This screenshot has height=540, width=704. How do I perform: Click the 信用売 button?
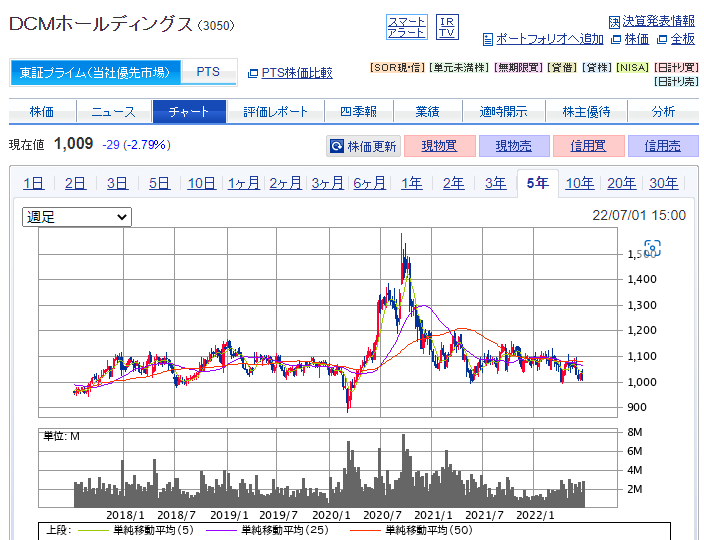pos(663,146)
